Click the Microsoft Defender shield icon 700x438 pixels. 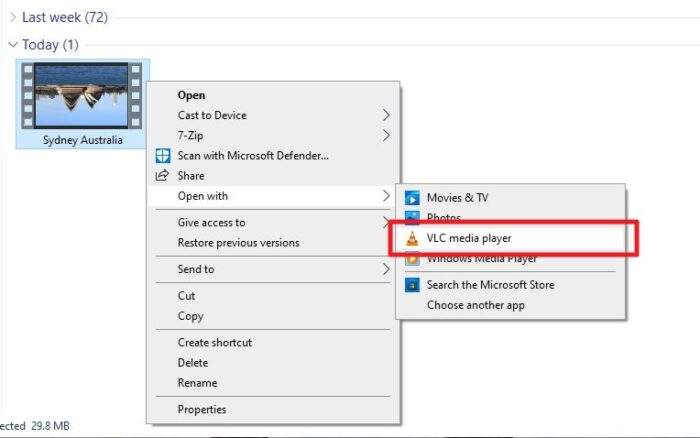tap(162, 155)
